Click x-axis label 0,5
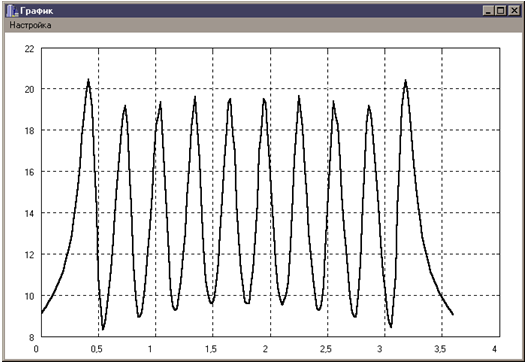This screenshot has width=526, height=363. [97, 349]
